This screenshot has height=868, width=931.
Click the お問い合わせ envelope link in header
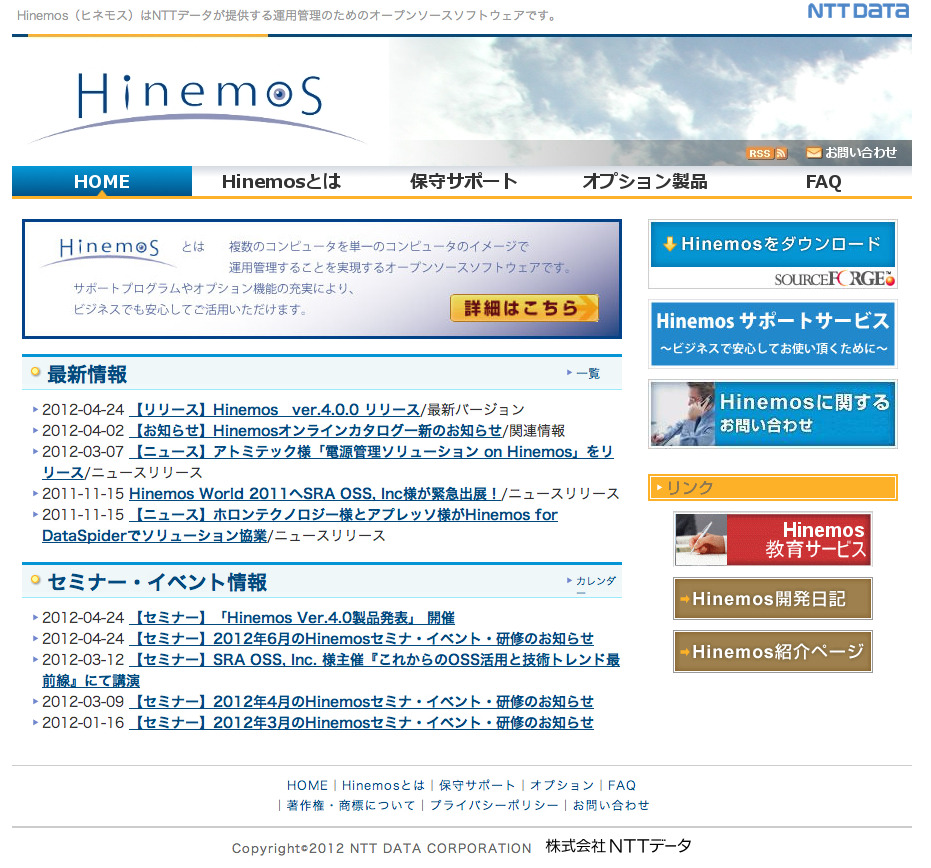click(x=851, y=153)
